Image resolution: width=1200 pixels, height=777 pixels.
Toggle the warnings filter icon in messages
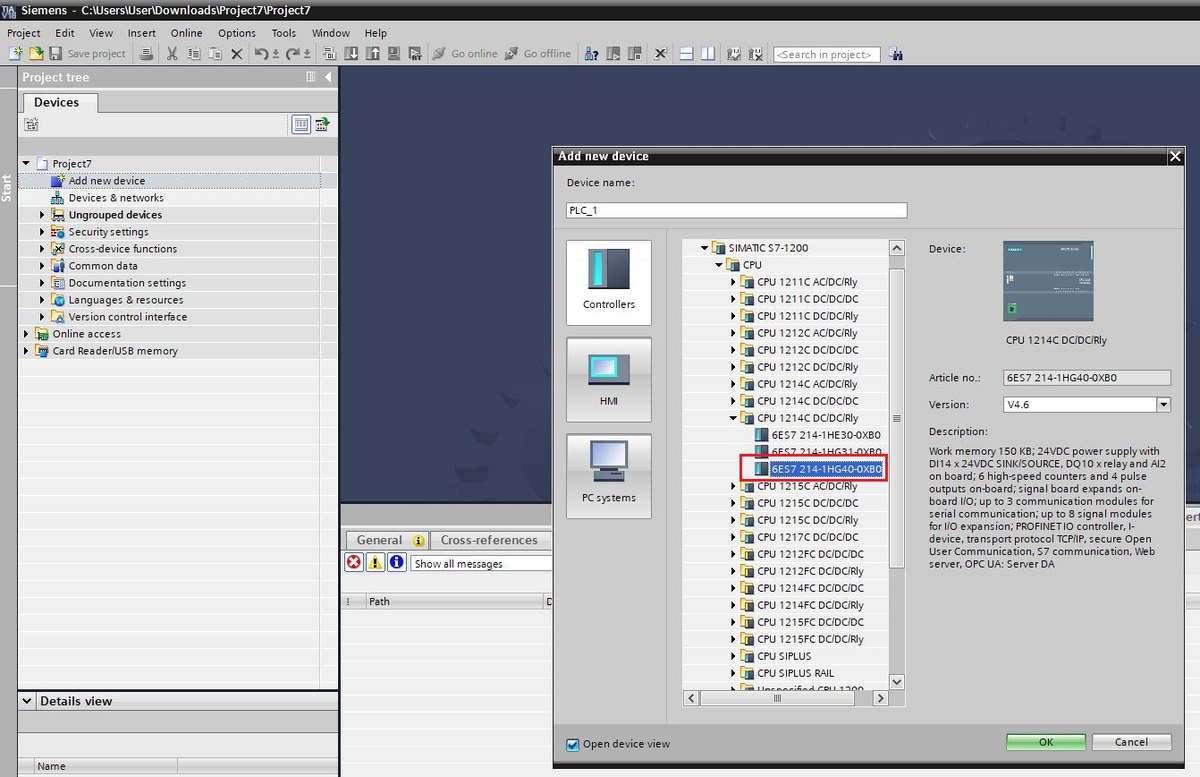pos(375,563)
